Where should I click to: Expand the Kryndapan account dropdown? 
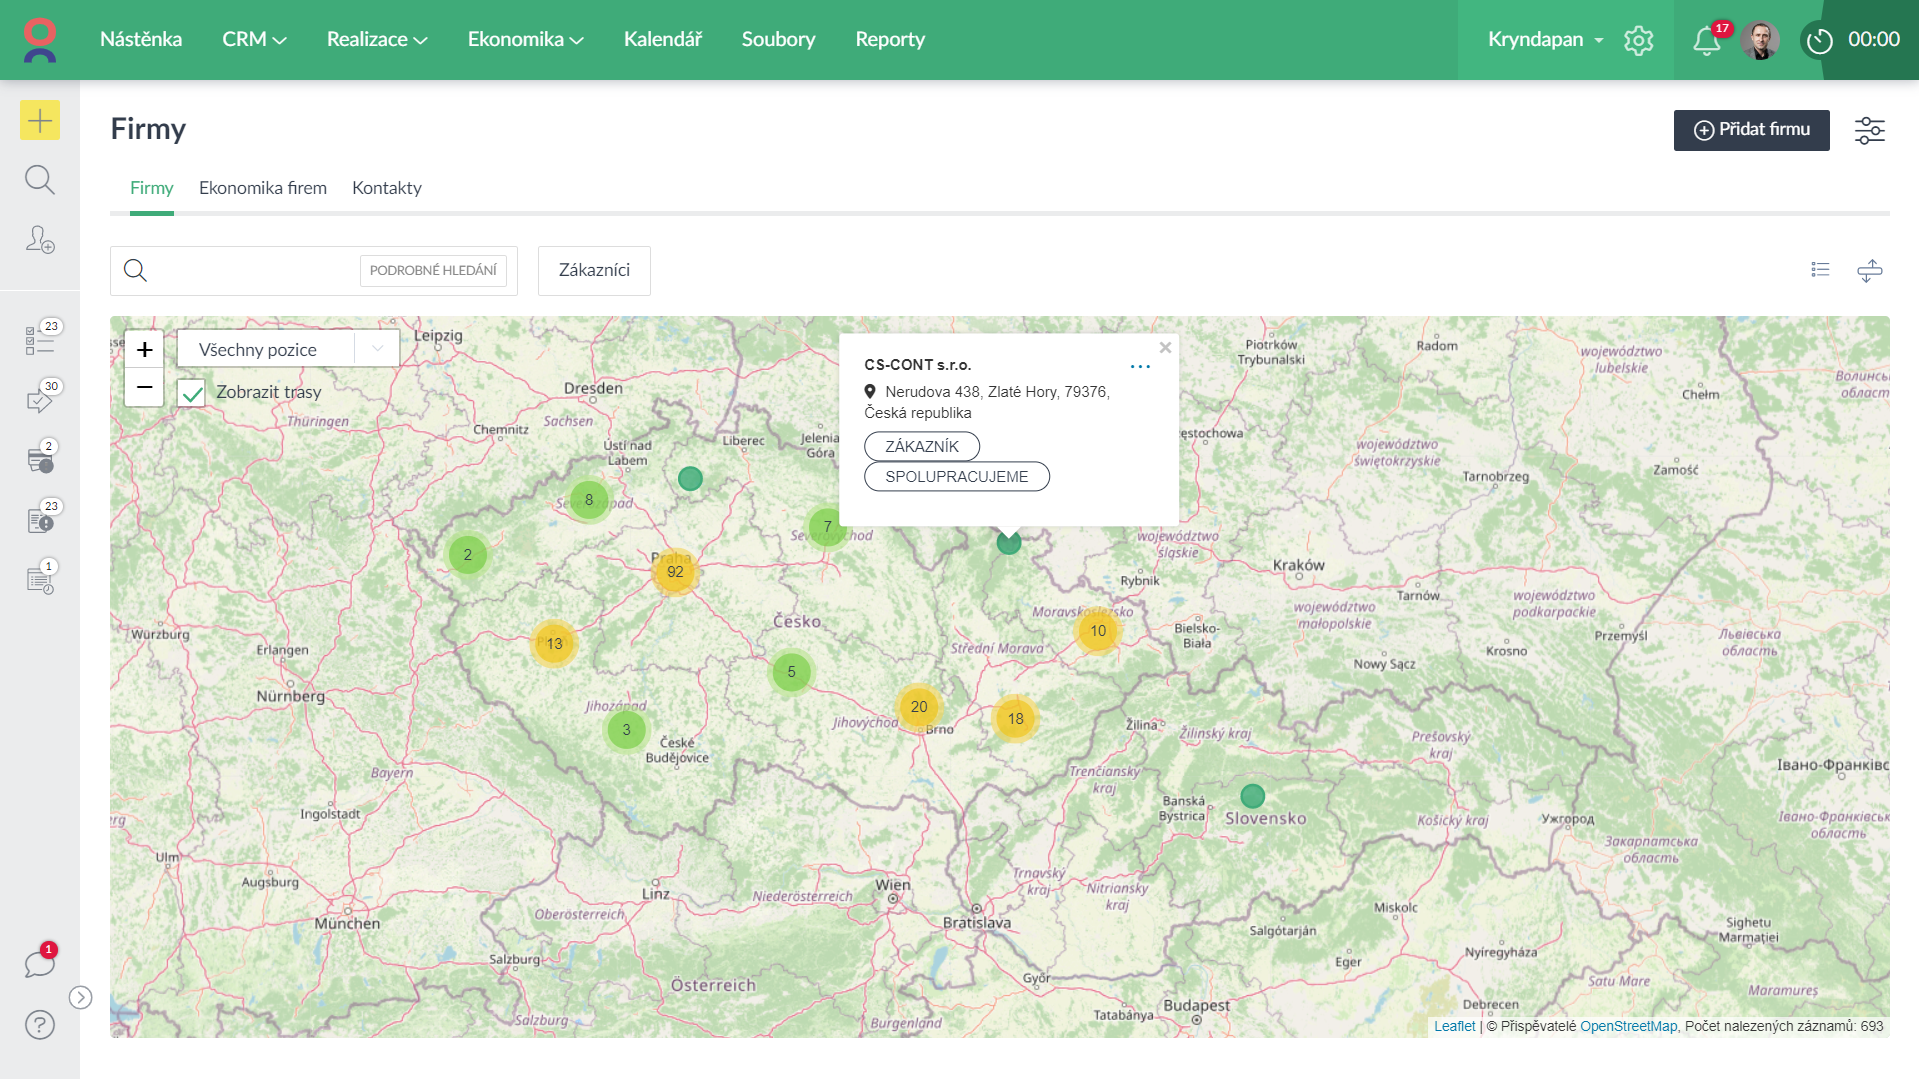(1545, 40)
